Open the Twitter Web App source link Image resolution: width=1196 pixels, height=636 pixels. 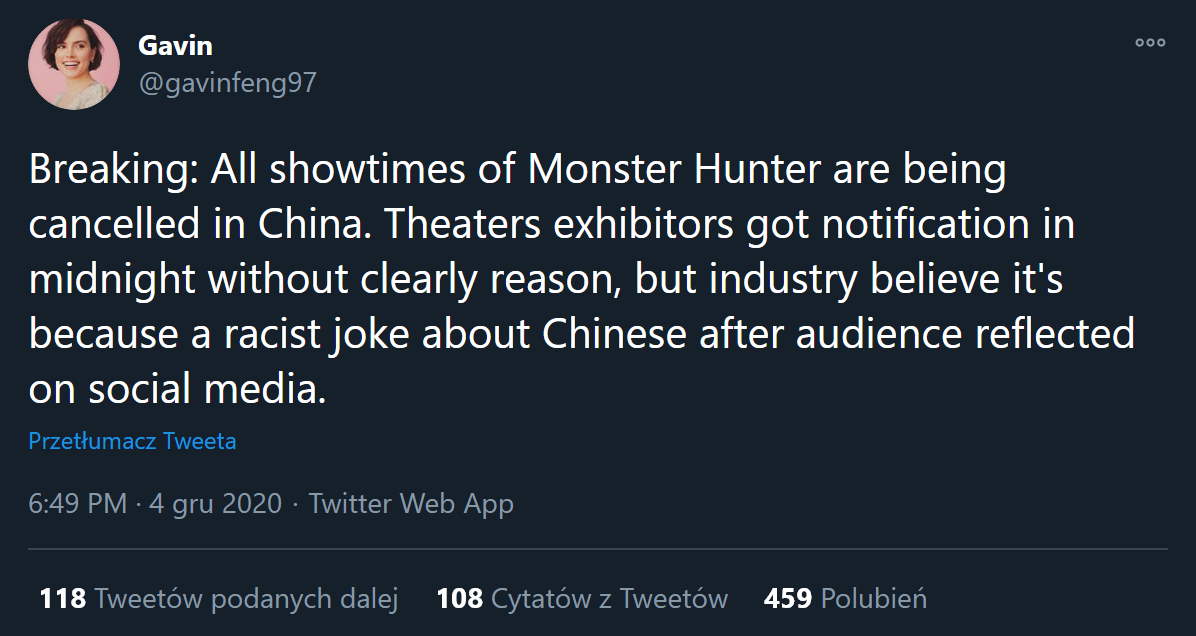click(x=410, y=504)
